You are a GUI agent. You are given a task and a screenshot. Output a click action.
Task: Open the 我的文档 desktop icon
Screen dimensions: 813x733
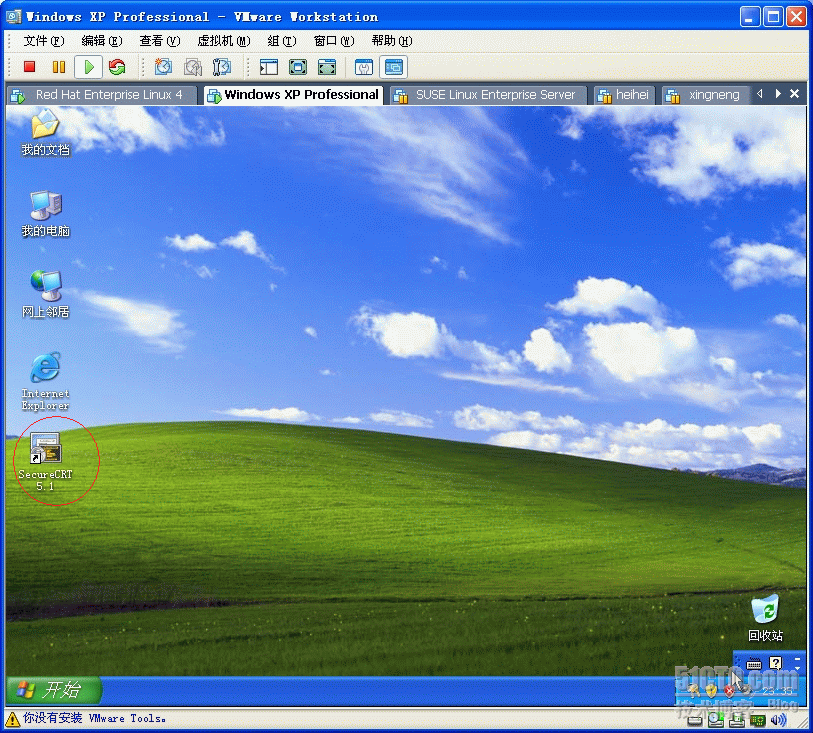45,132
